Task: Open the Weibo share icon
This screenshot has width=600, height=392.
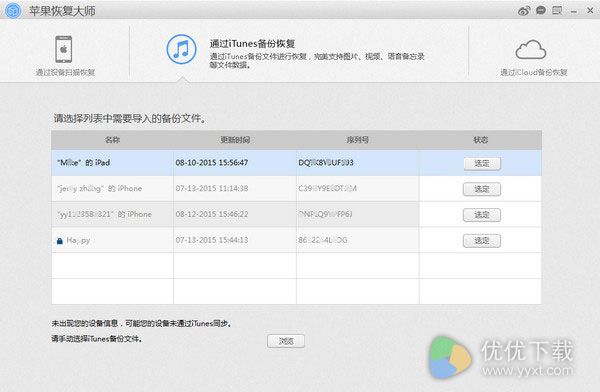Action: tap(524, 11)
